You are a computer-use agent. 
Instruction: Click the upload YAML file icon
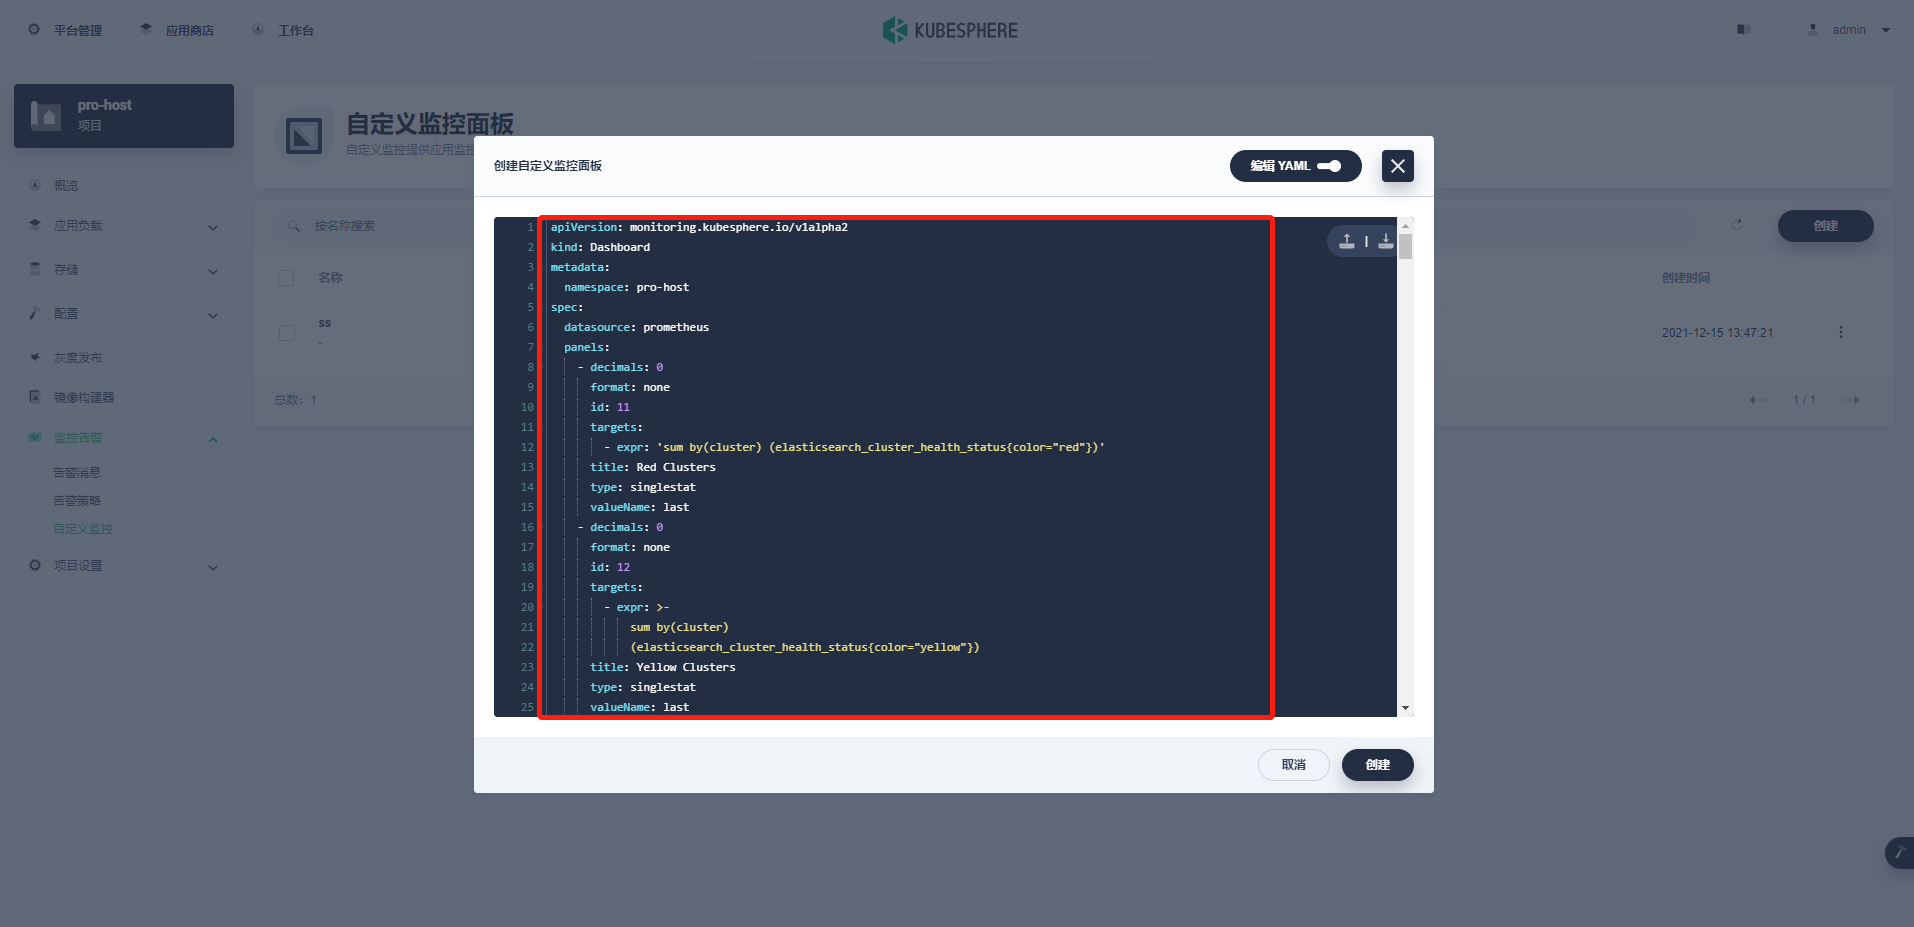tap(1345, 240)
